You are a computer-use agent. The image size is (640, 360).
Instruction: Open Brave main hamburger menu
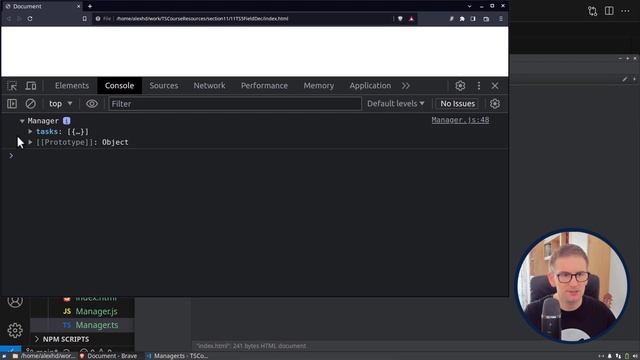[501, 19]
